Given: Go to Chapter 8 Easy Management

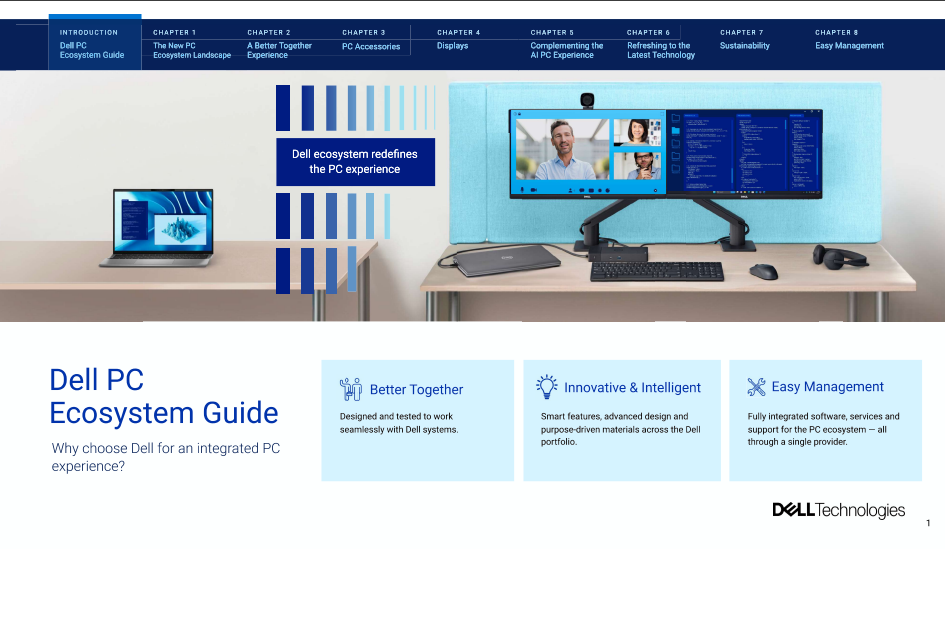Looking at the screenshot, I should click(849, 42).
